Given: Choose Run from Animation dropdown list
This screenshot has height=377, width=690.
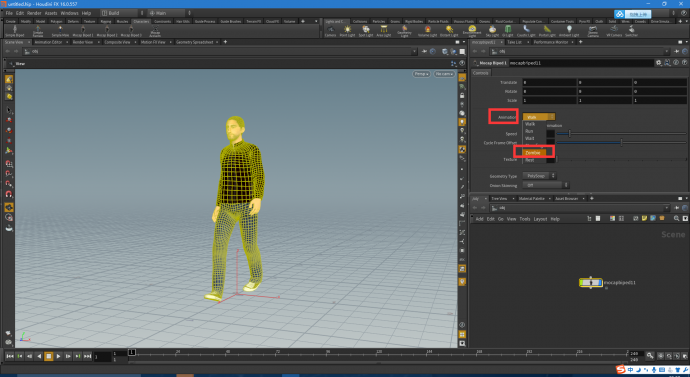Looking at the screenshot, I should coord(529,131).
